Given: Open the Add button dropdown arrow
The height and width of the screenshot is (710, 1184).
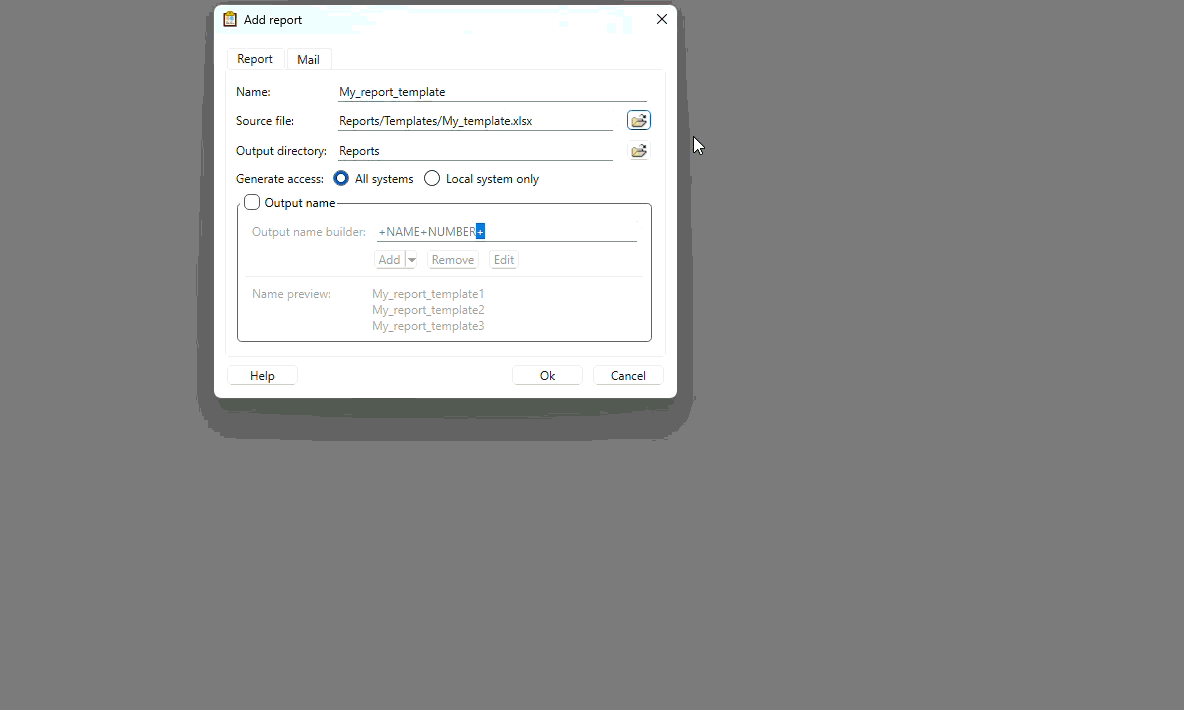Looking at the screenshot, I should pos(410,259).
